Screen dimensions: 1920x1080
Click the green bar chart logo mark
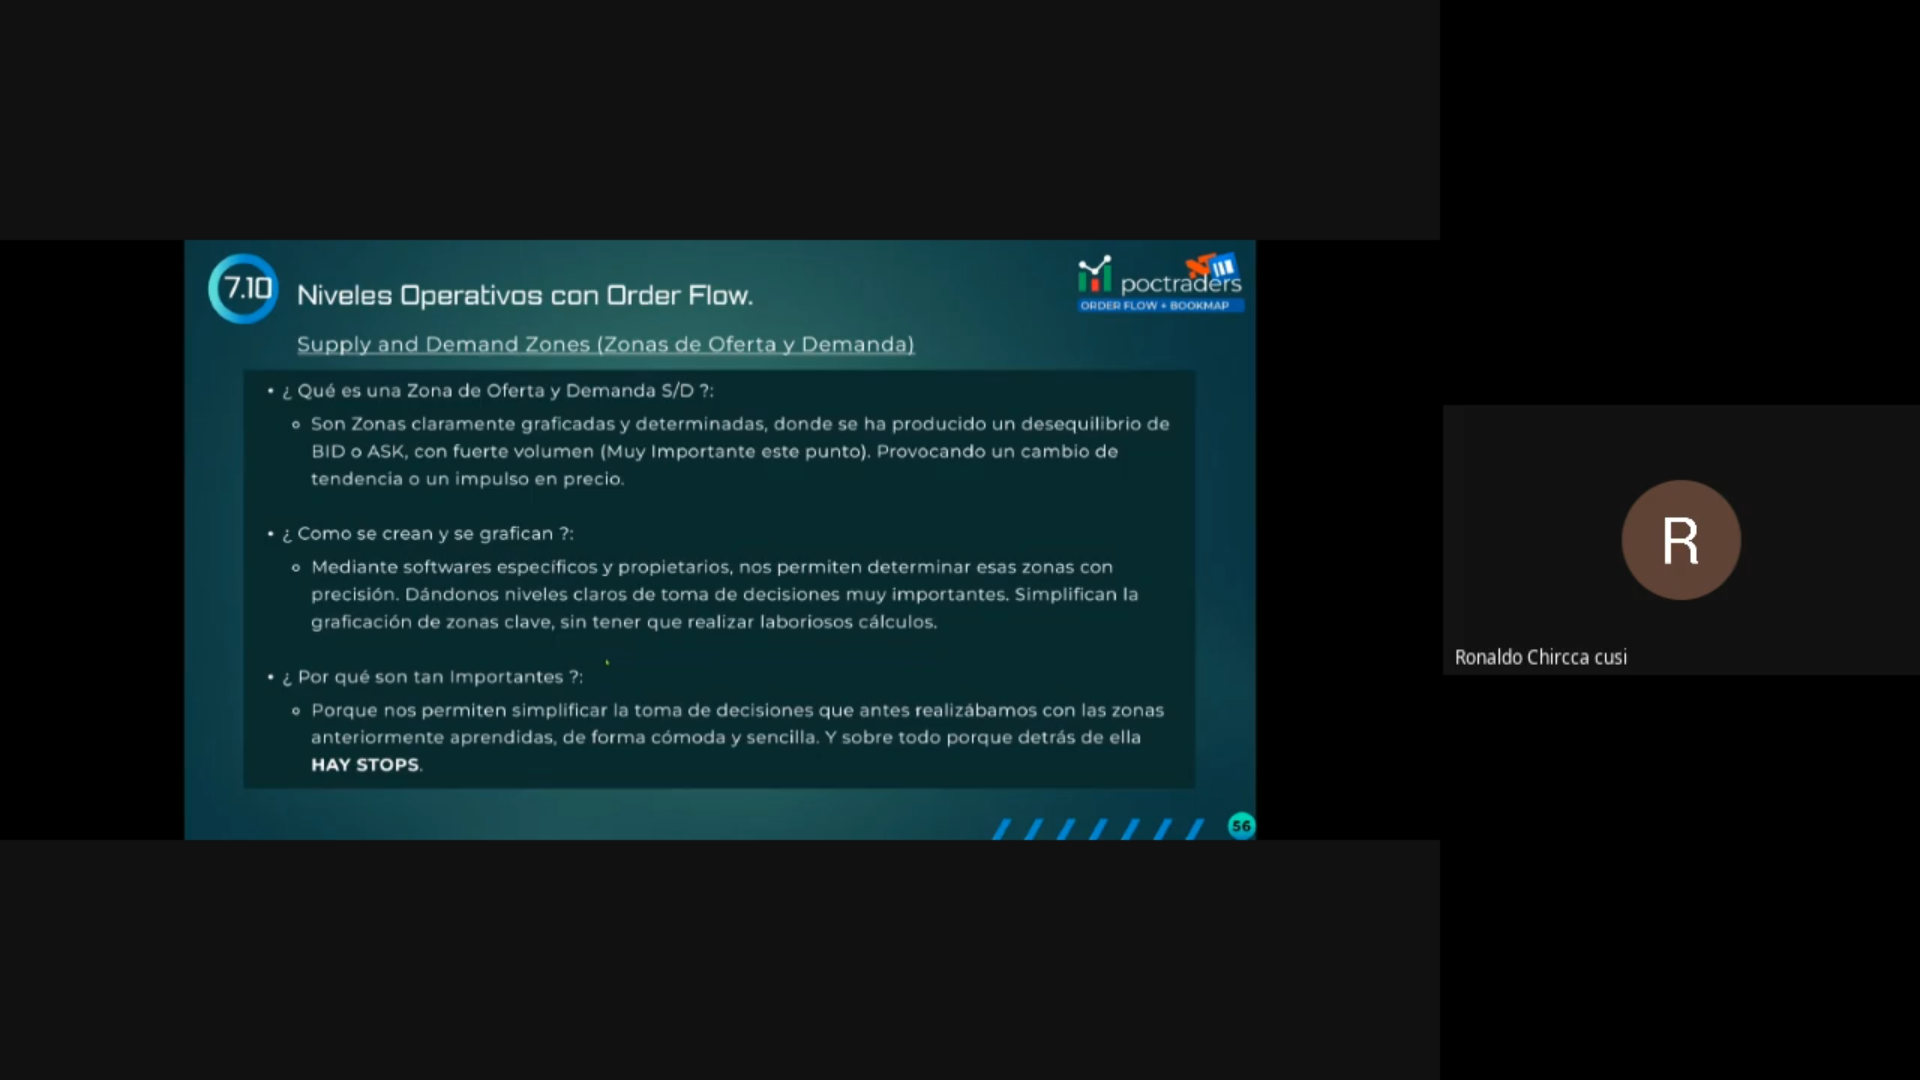click(x=1095, y=274)
